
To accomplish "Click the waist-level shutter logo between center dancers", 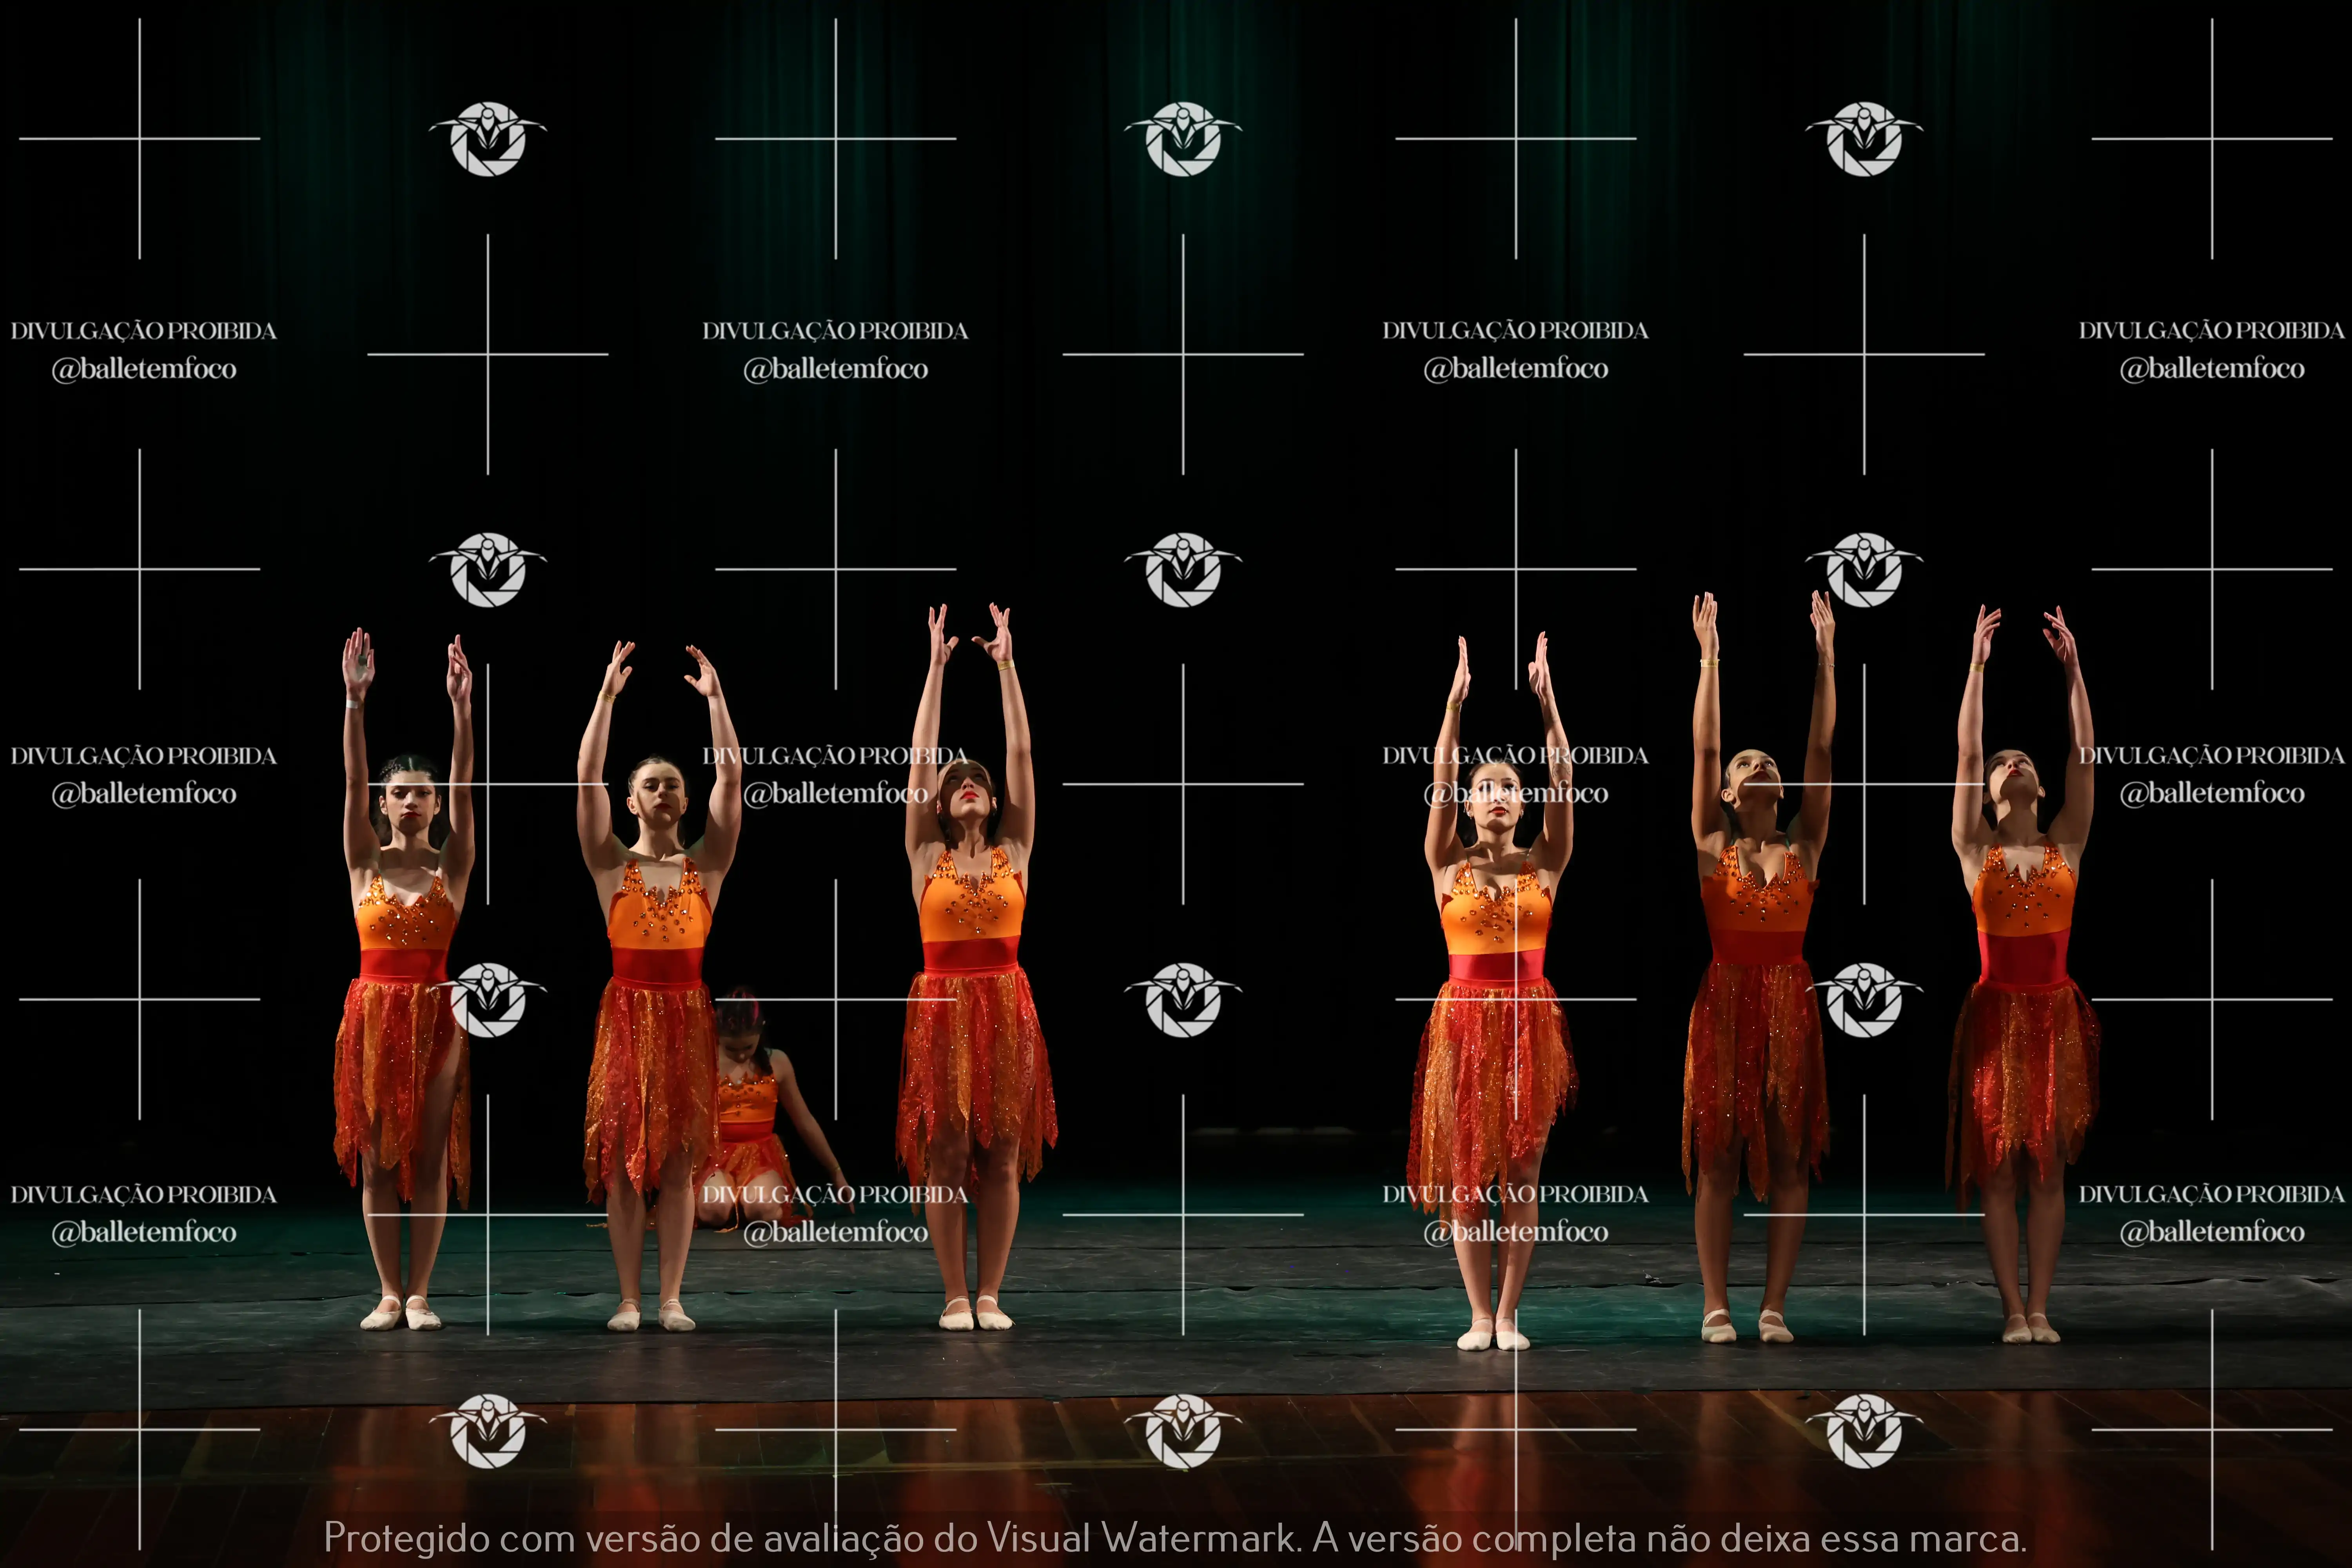I will [1183, 1000].
